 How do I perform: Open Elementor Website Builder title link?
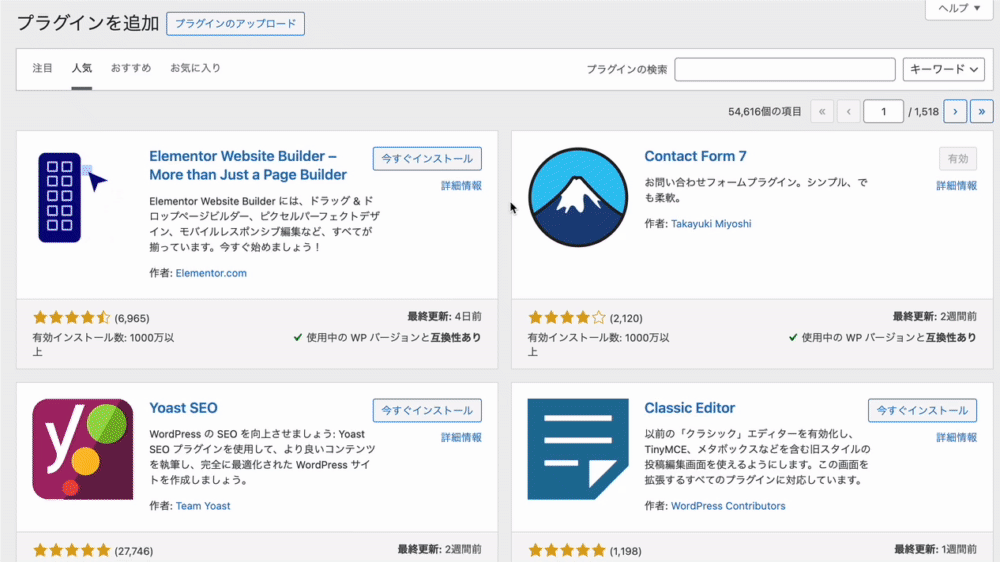(248, 165)
